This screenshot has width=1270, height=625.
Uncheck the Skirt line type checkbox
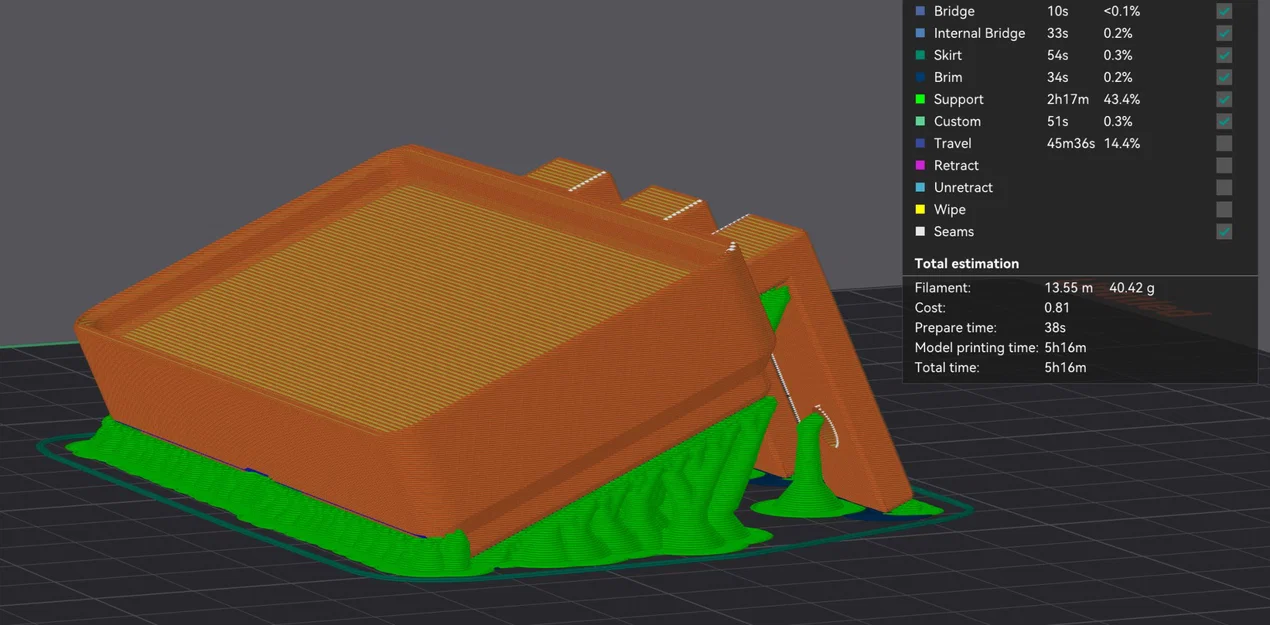pyautogui.click(x=1224, y=55)
